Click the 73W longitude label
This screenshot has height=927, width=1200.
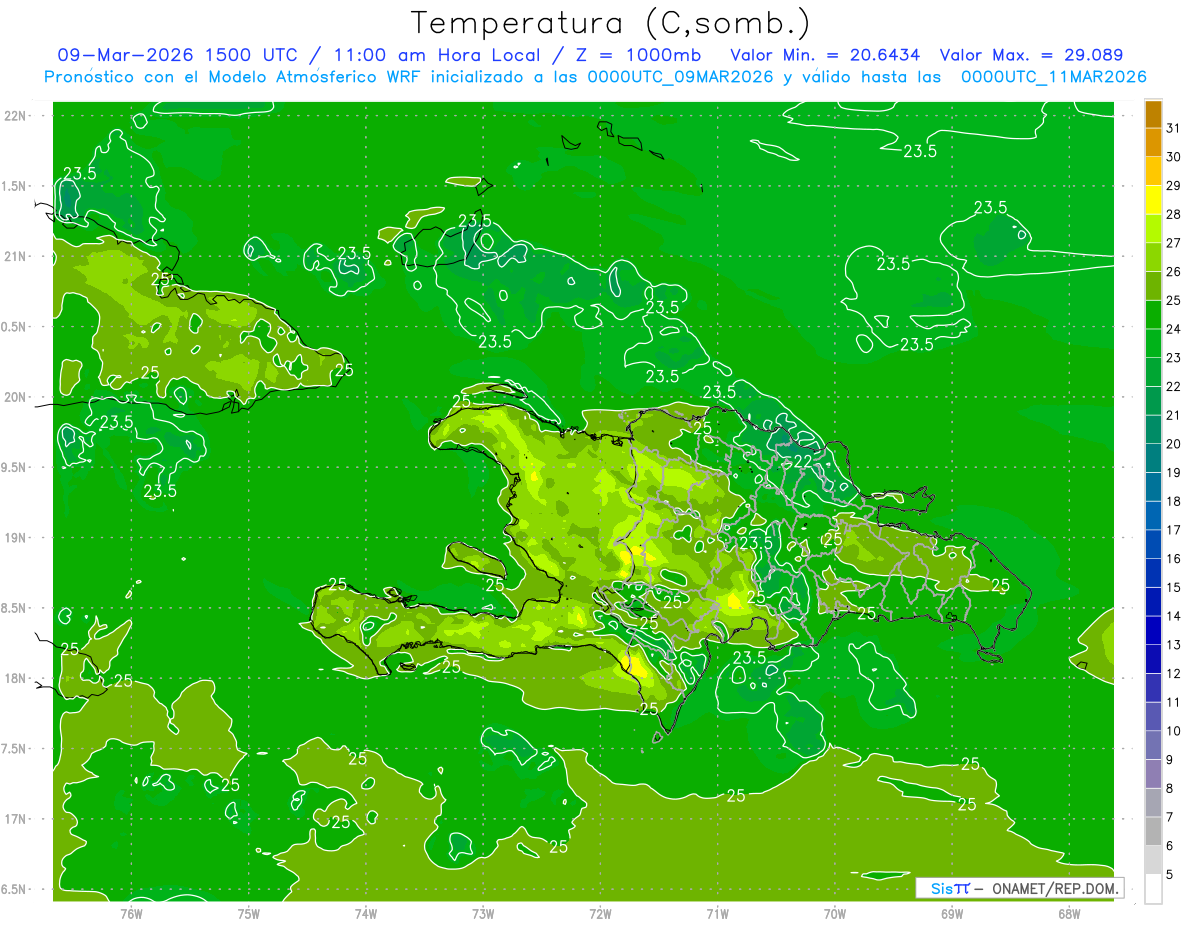tap(483, 914)
